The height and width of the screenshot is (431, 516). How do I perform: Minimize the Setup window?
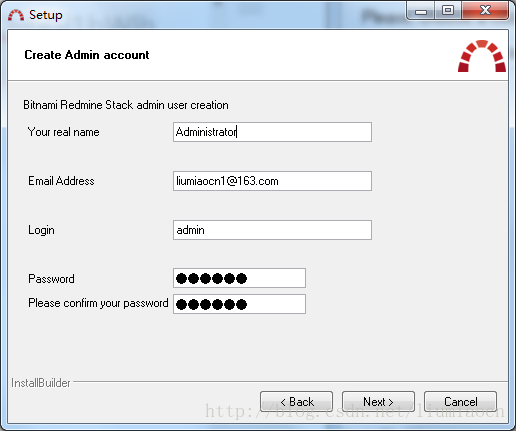click(x=421, y=11)
